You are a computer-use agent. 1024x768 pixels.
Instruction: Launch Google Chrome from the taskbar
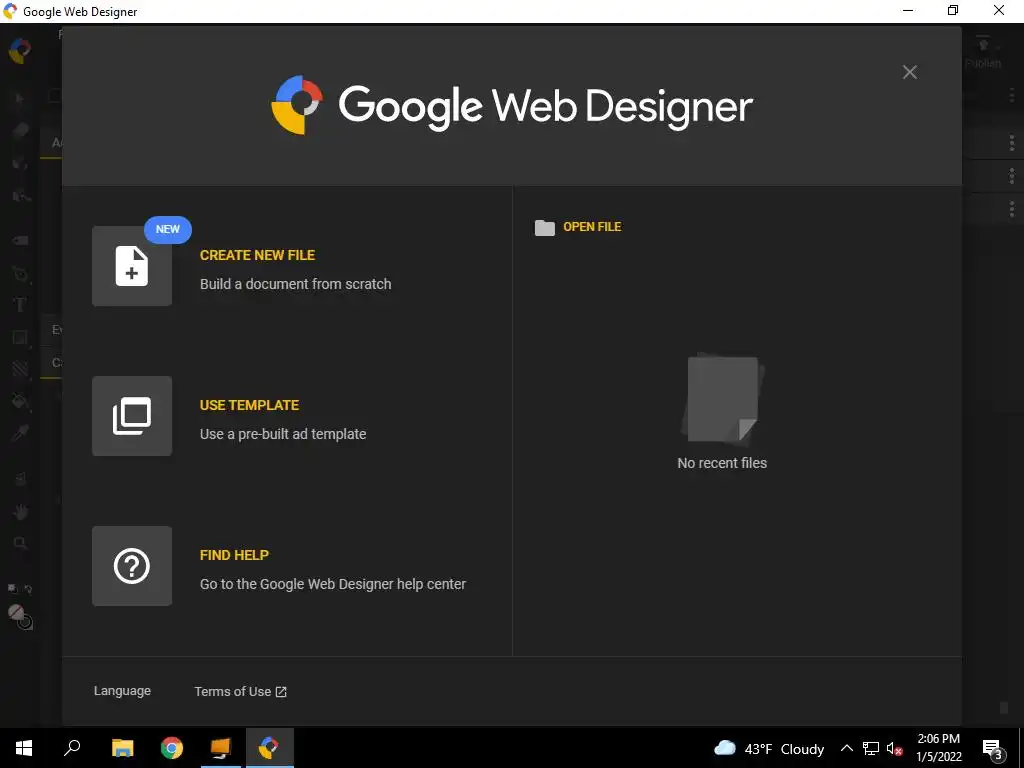point(172,748)
